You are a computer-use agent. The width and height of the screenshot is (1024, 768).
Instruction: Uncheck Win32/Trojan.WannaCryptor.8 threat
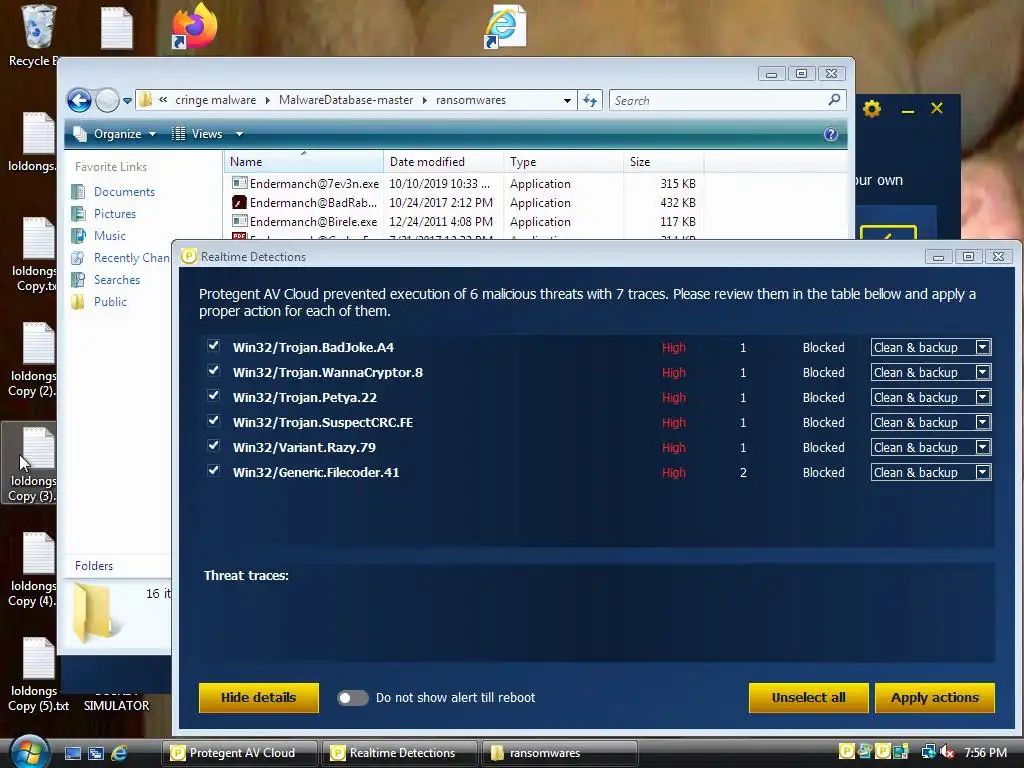[214, 370]
